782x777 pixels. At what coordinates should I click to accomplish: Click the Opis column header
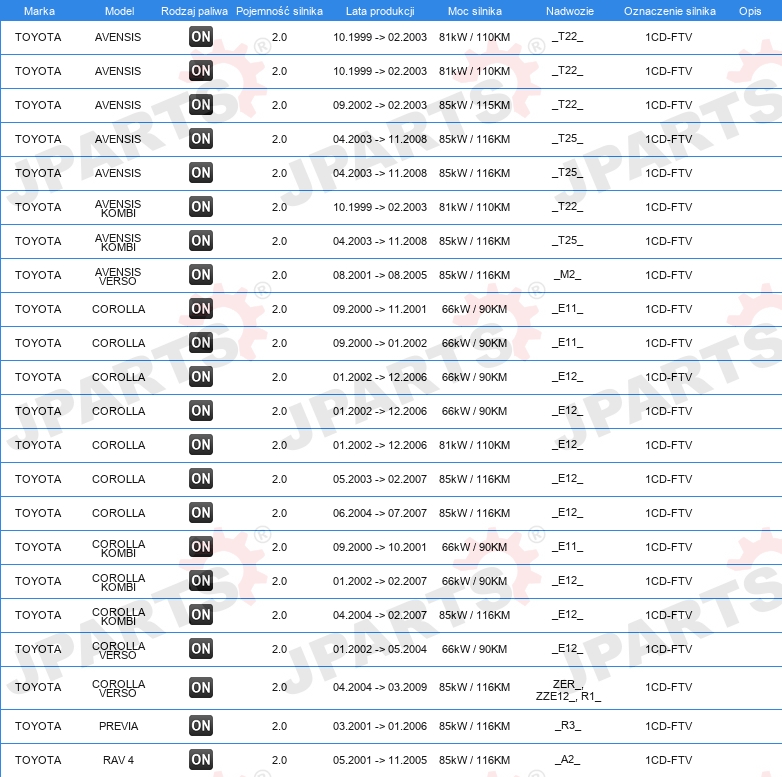pos(750,11)
